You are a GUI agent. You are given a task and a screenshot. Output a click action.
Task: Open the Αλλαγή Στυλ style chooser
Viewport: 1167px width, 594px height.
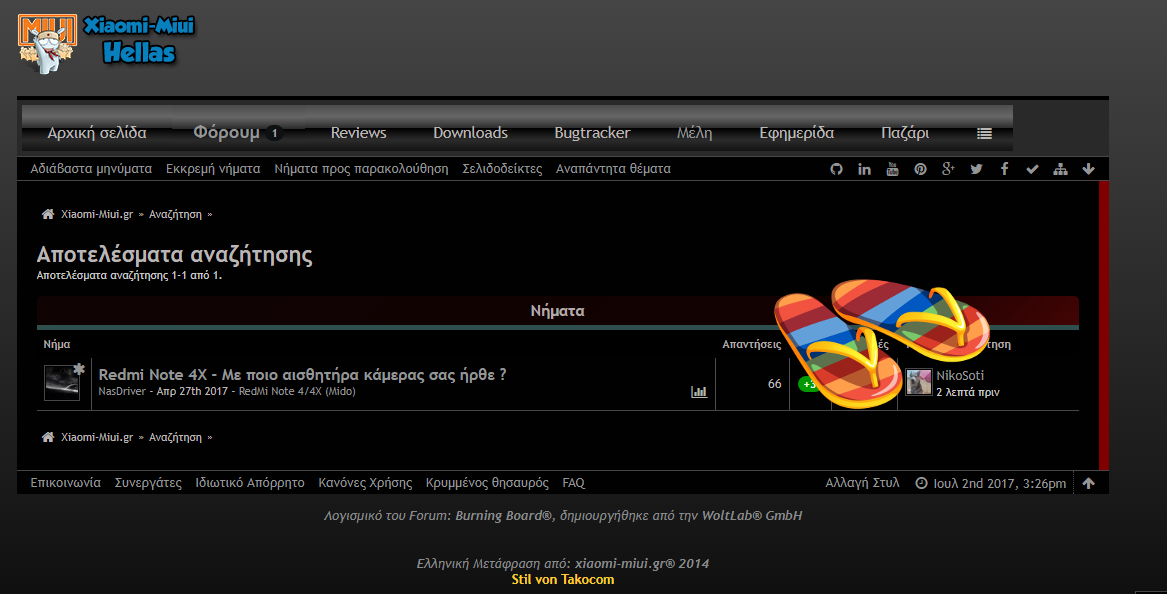click(862, 483)
